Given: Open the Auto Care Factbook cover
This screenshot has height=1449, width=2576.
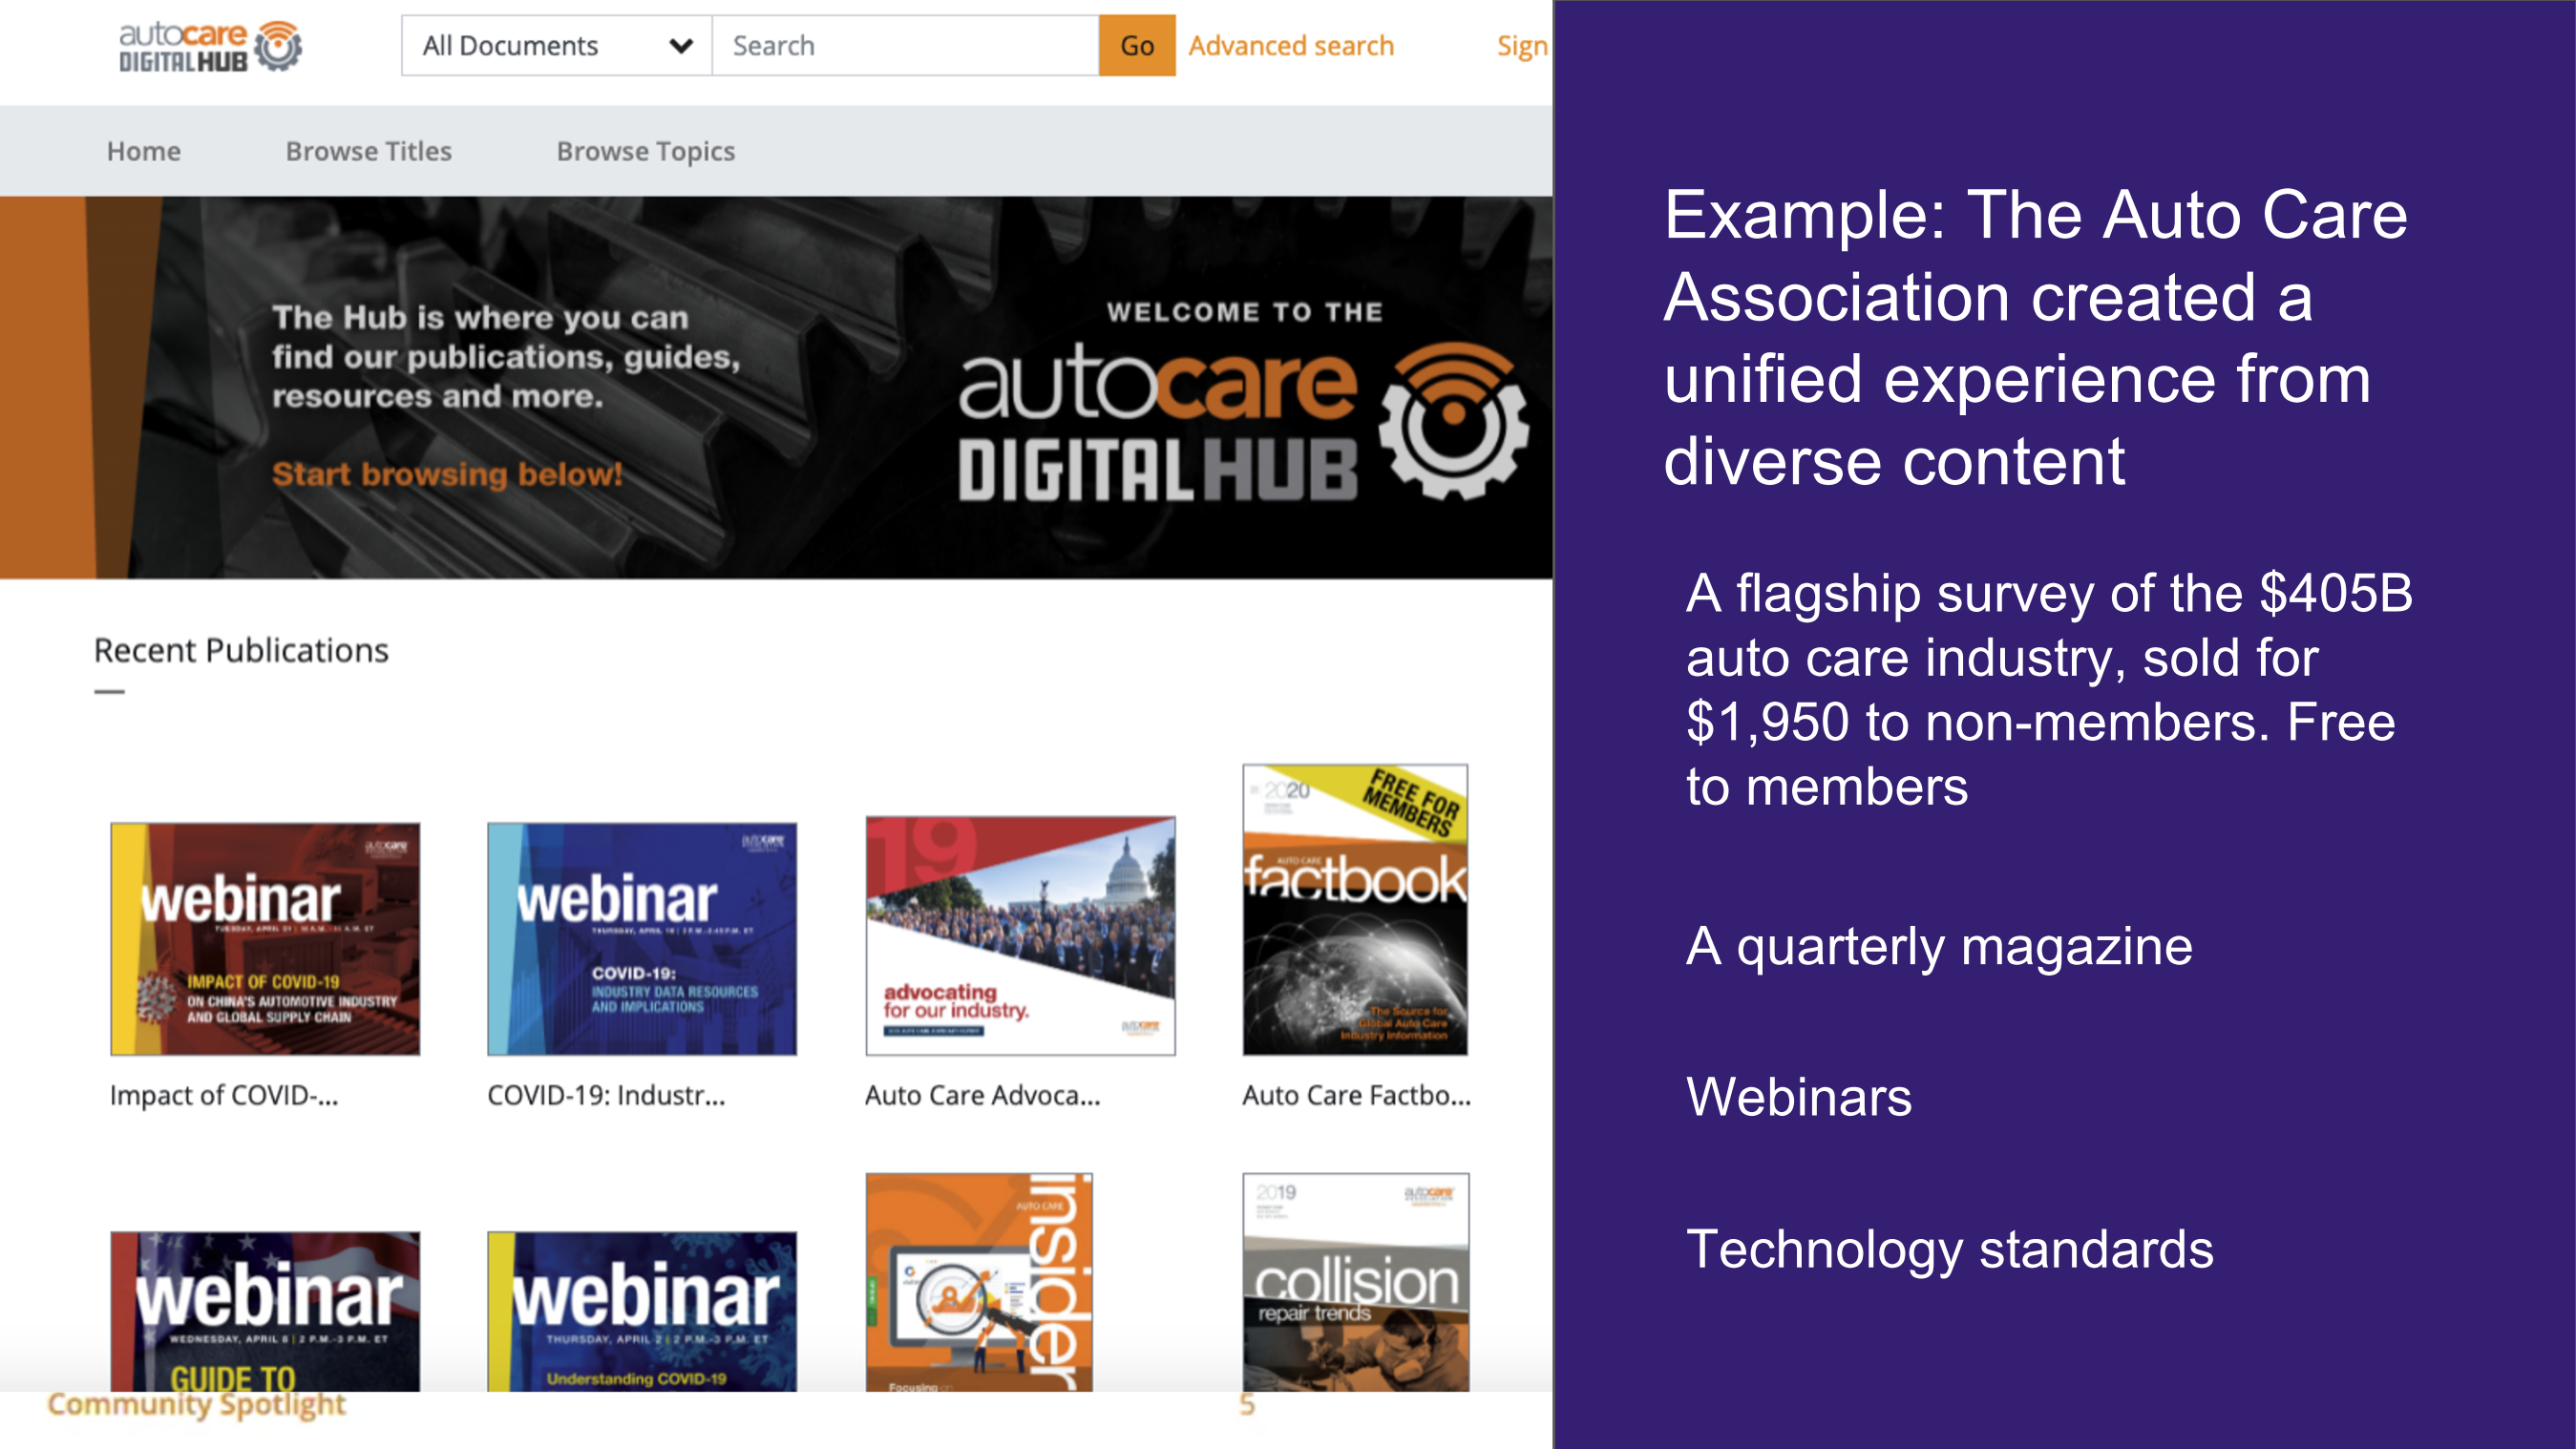Looking at the screenshot, I should [1355, 910].
